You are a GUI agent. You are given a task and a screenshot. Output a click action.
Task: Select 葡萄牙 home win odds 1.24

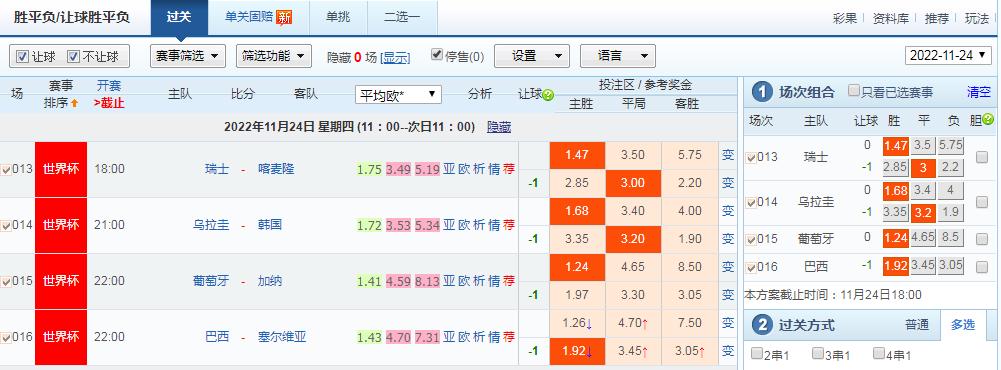coord(577,267)
